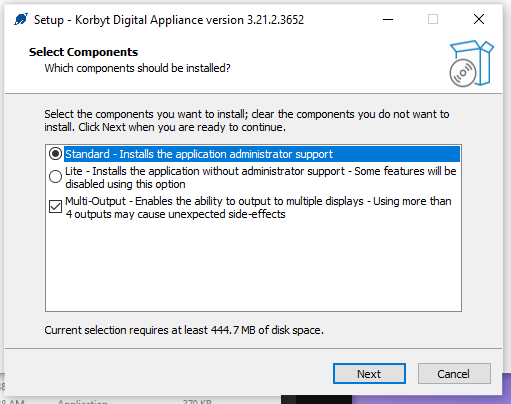Click the Korbyt app icon in title bar

point(21,19)
